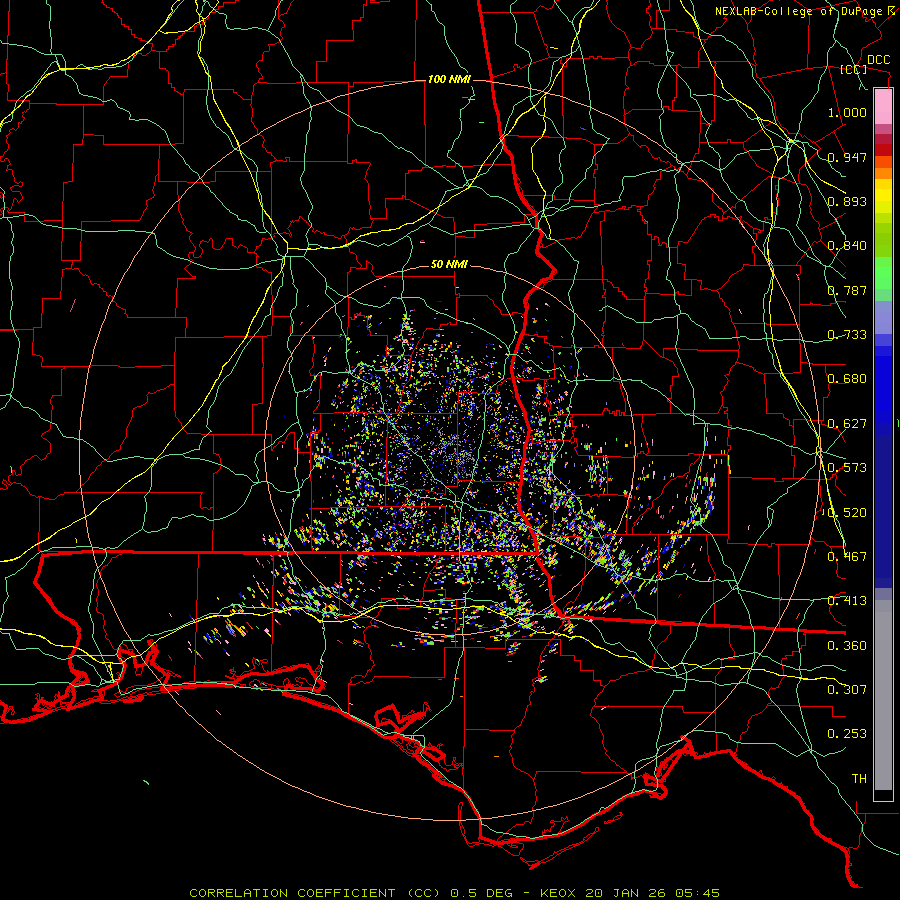Click the 0.893 scale value
Viewport: 900px width, 900px height.
click(x=847, y=201)
